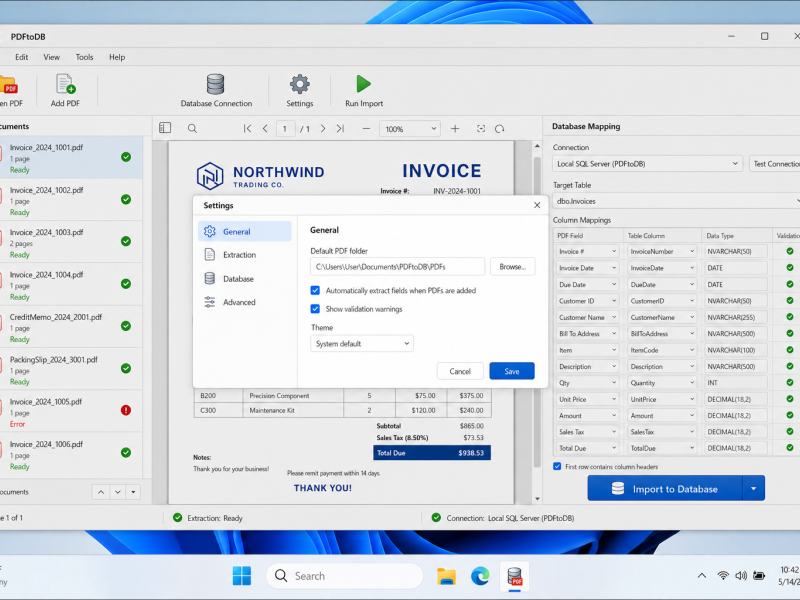Open Microsoft Edge from the taskbar
The image size is (800, 600).
pyautogui.click(x=480, y=576)
